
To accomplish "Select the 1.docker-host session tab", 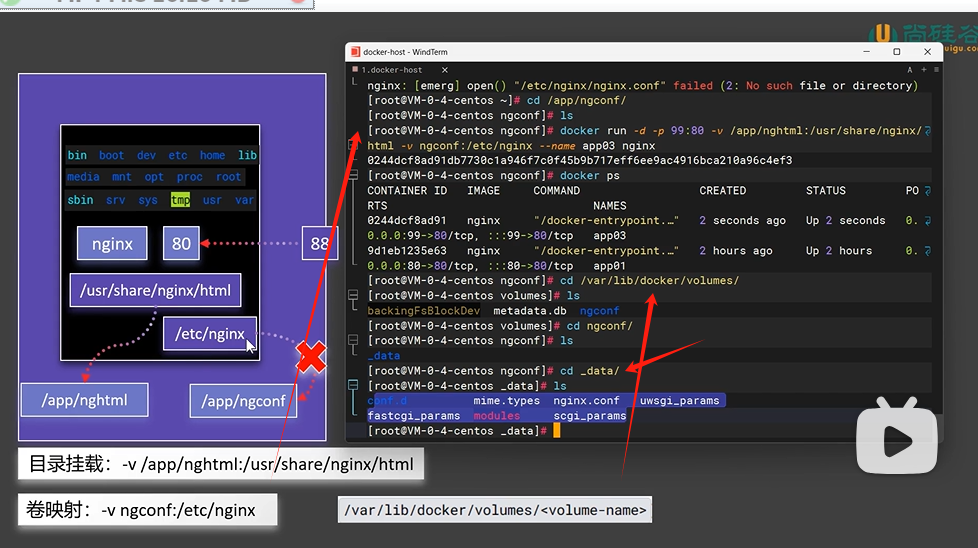I will pyautogui.click(x=392, y=70).
